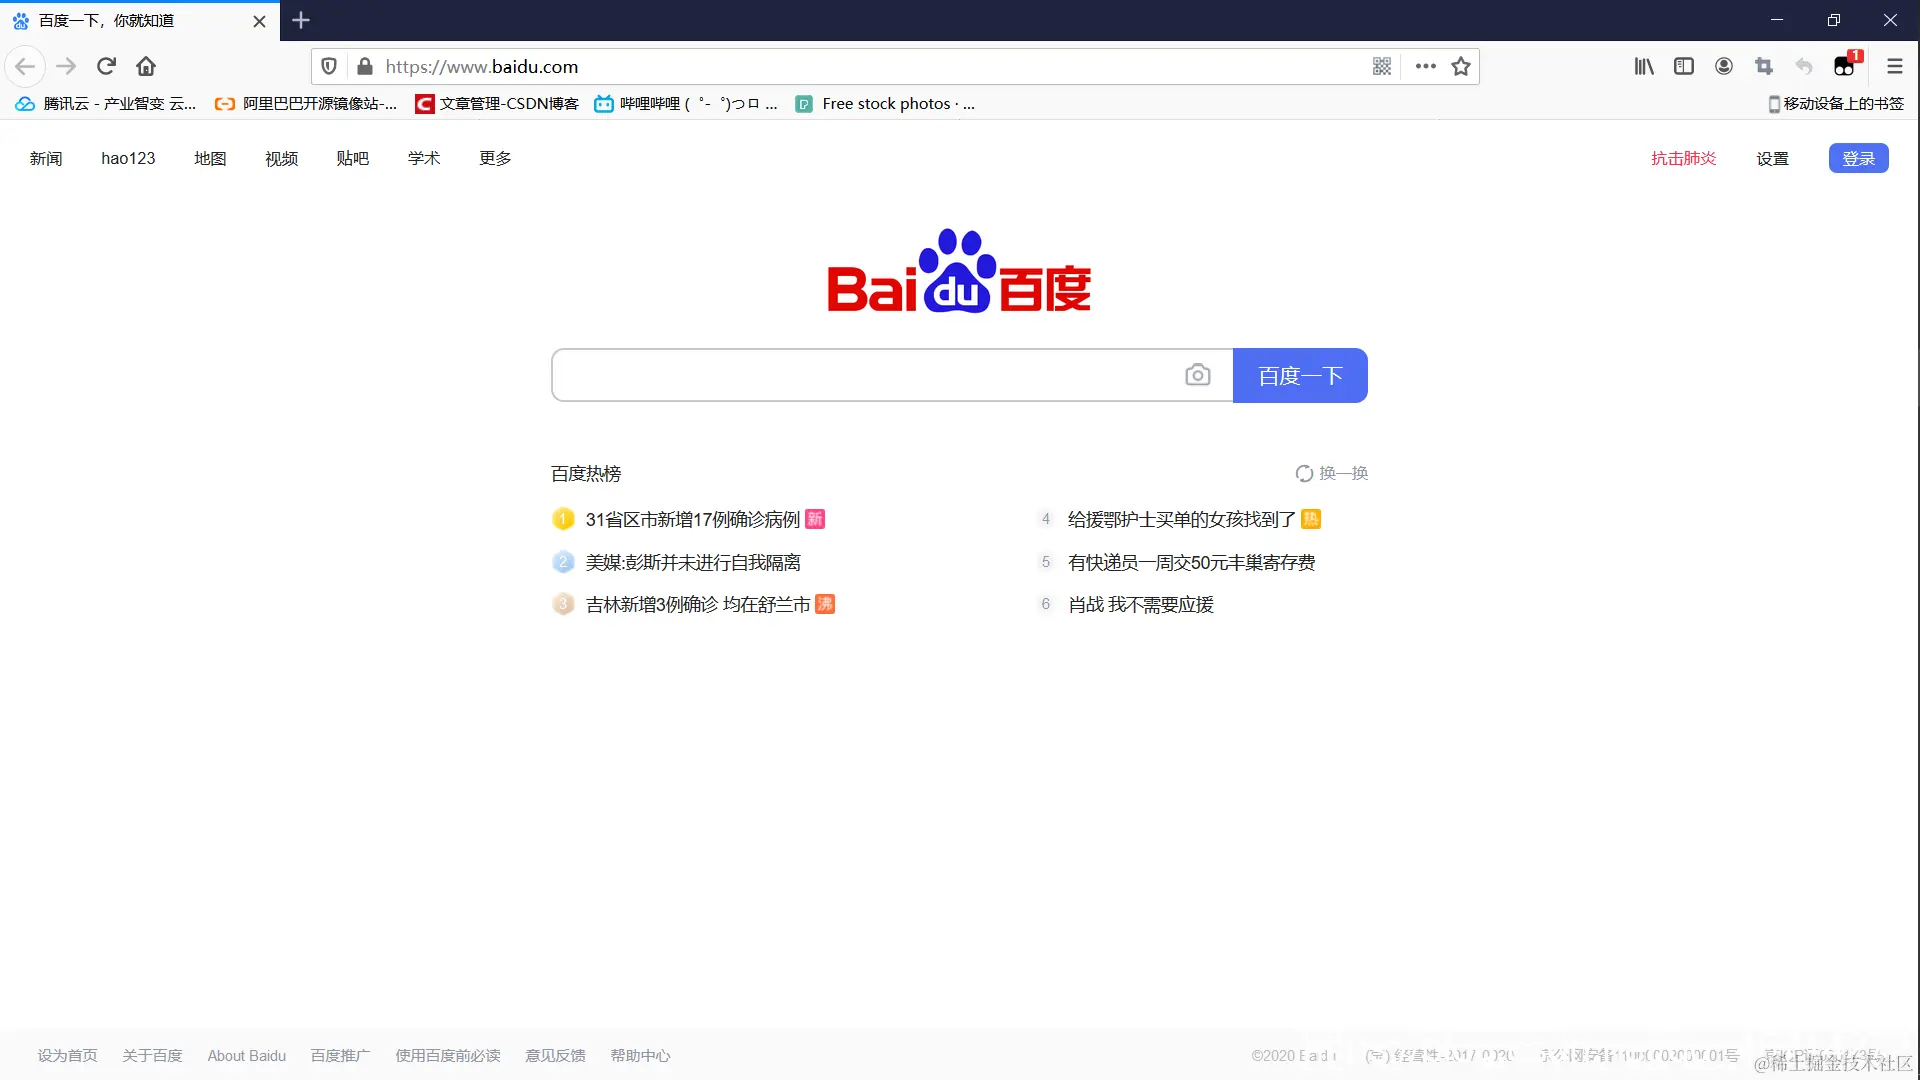
Task: Click the 登录 button
Action: (1859, 158)
